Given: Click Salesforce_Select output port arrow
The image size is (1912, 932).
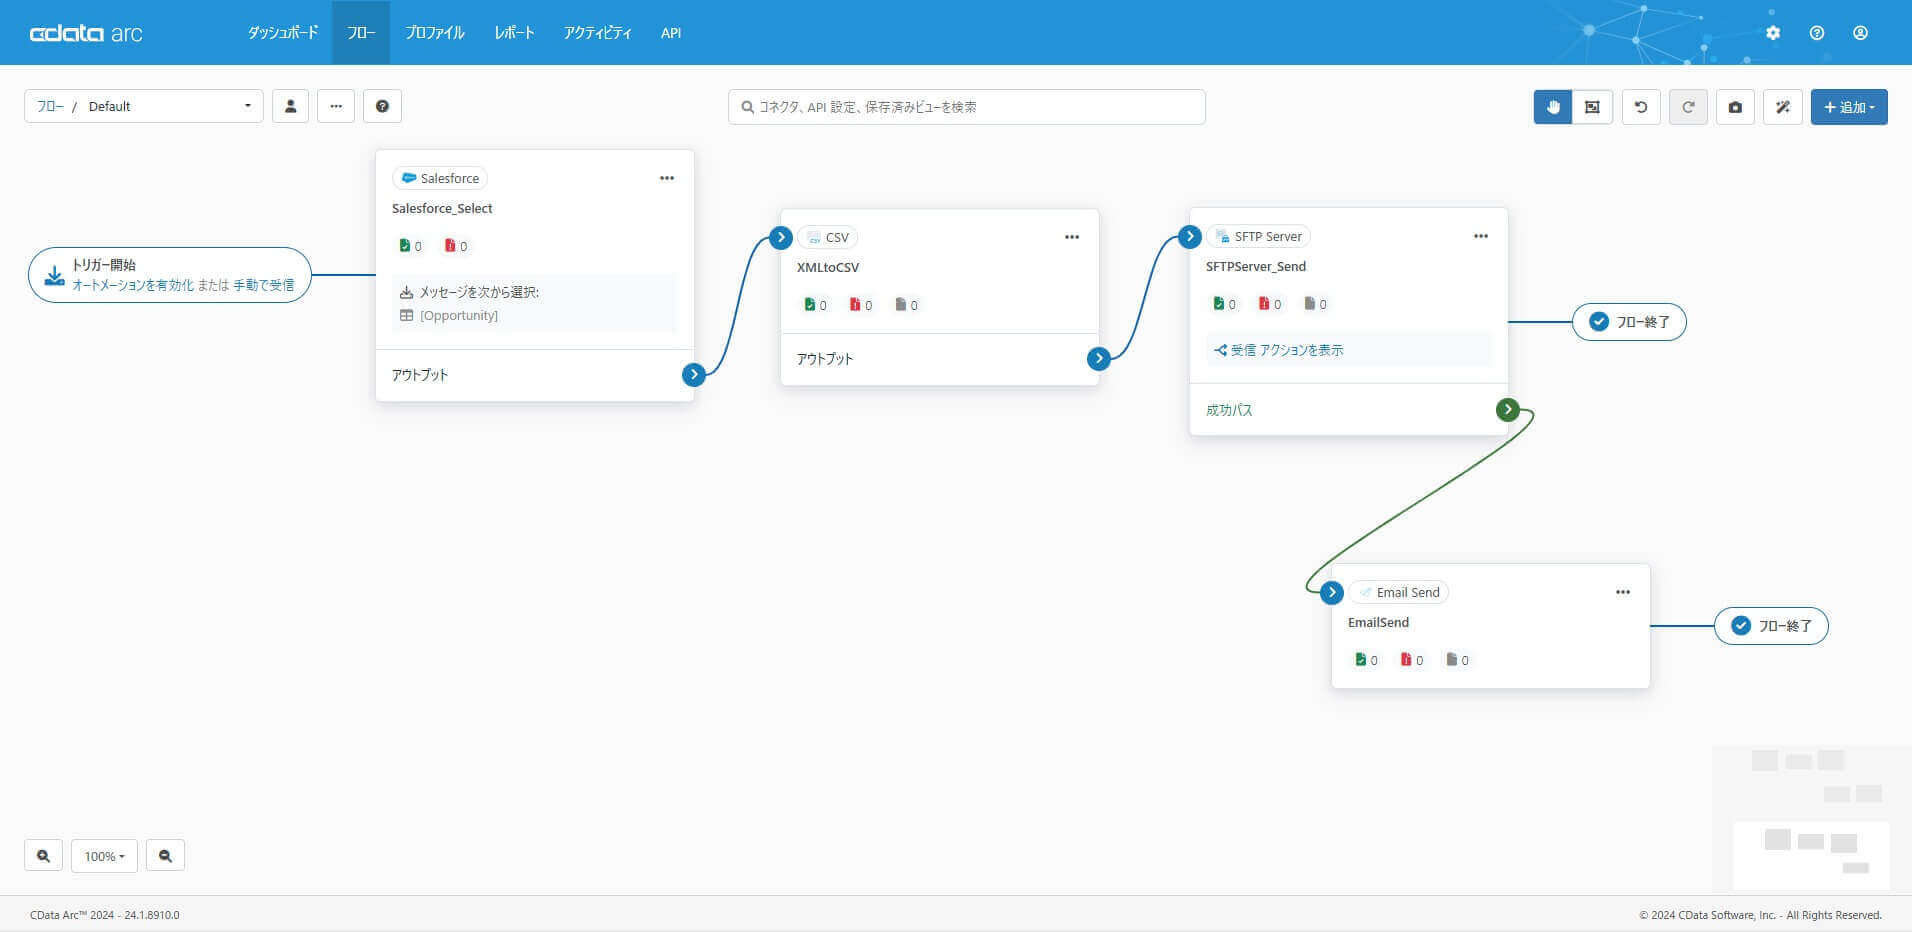Looking at the screenshot, I should [x=694, y=374].
